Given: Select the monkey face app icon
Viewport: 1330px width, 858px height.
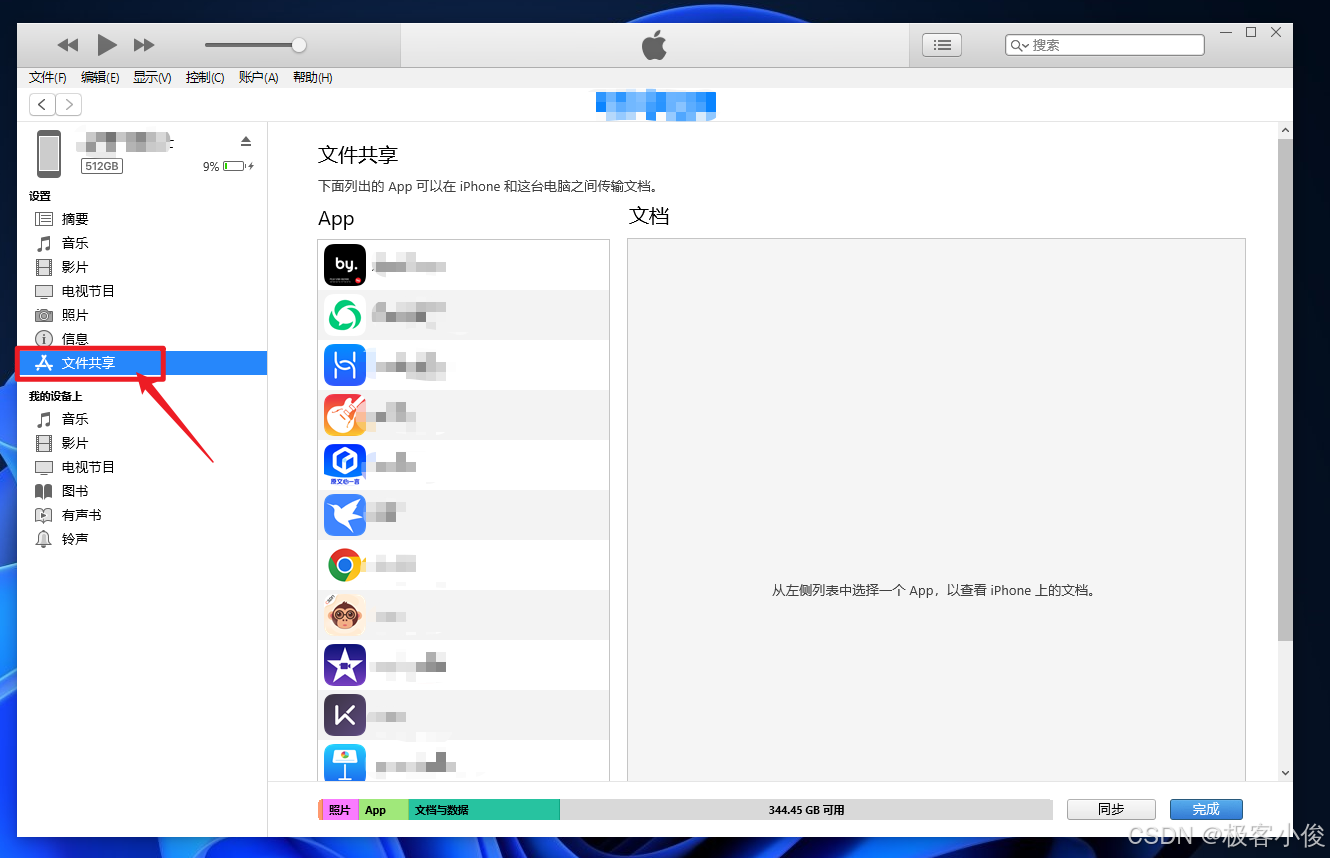Looking at the screenshot, I should tap(345, 615).
